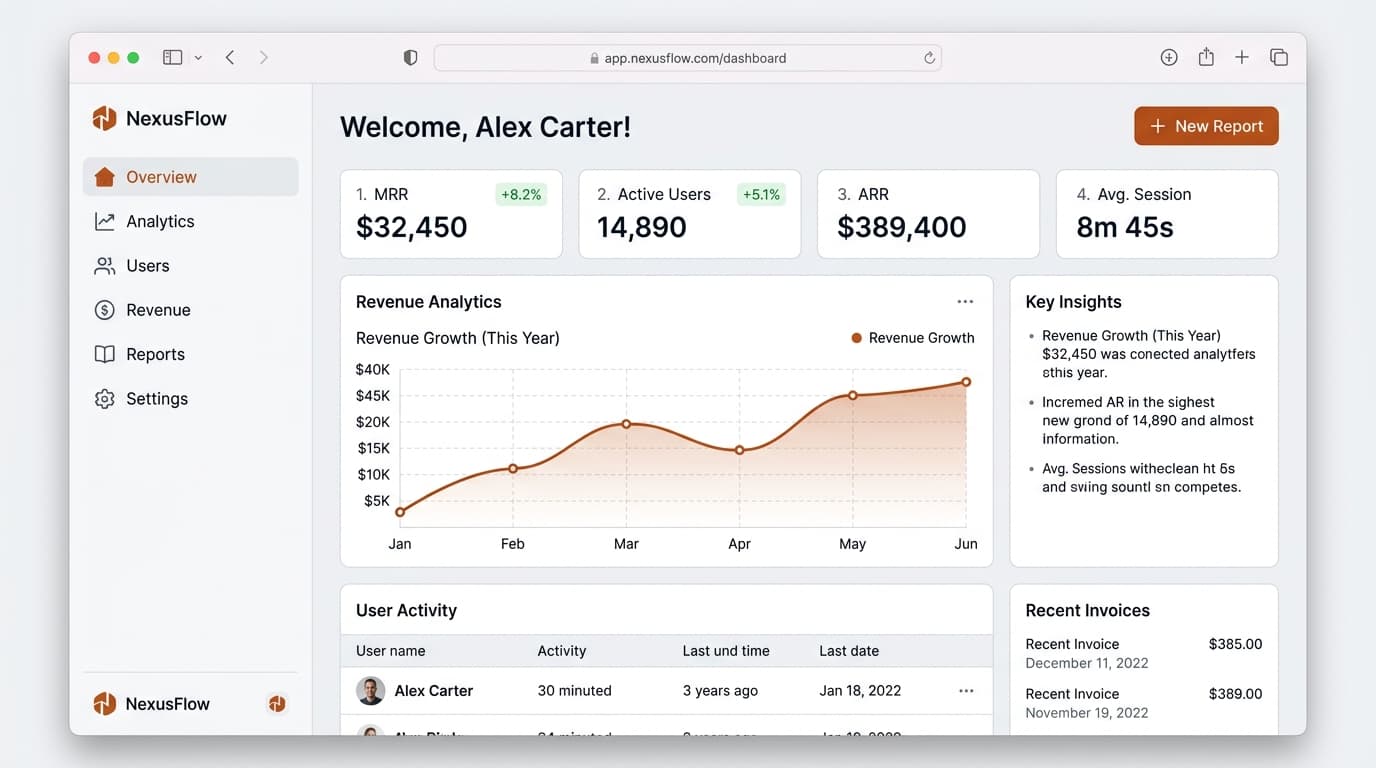This screenshot has height=768, width=1376.
Task: Click the ARR value $389,400
Action: [x=902, y=227]
